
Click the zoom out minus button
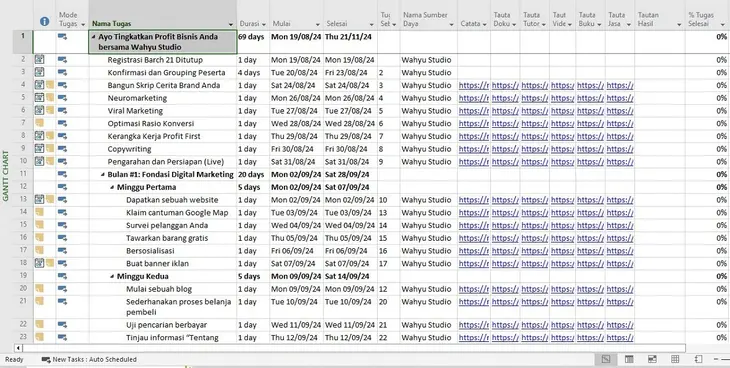pyautogui.click(x=716, y=359)
